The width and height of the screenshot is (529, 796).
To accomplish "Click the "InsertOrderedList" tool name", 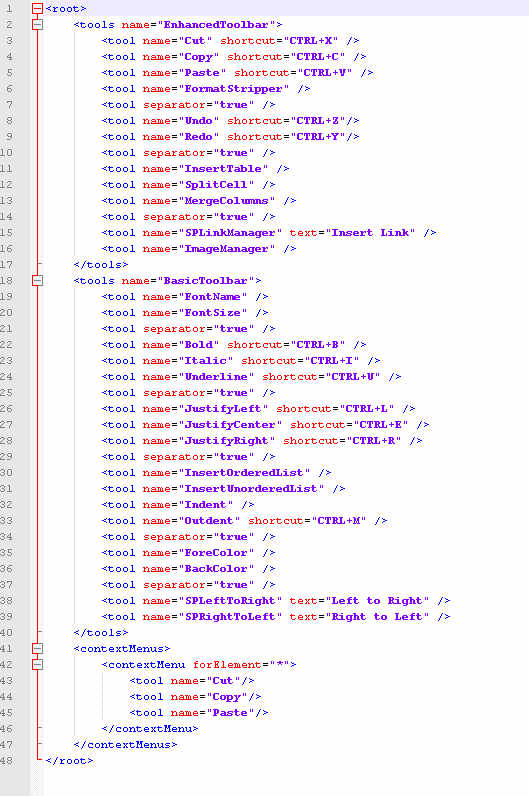I will 245,472.
